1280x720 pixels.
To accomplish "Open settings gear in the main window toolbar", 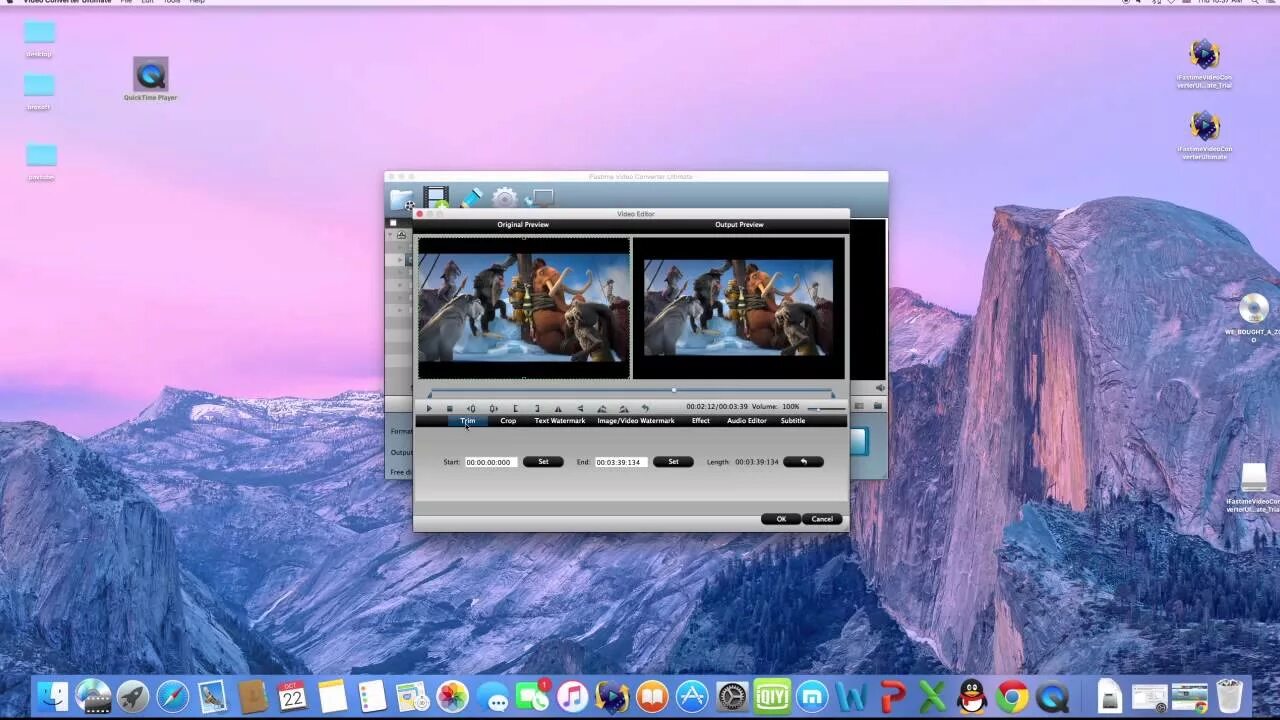I will pyautogui.click(x=505, y=197).
